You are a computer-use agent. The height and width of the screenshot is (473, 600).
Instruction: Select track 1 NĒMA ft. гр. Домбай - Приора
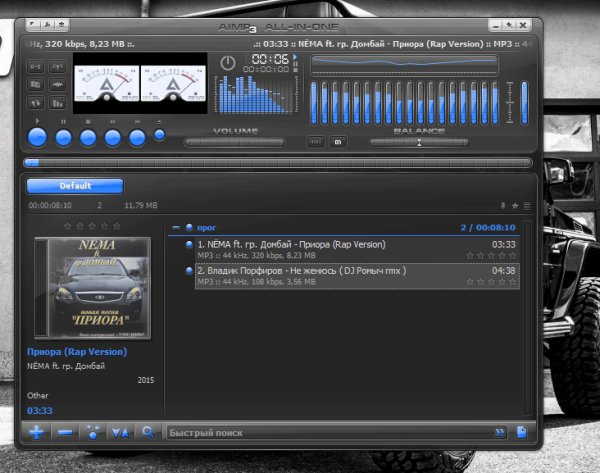click(357, 250)
